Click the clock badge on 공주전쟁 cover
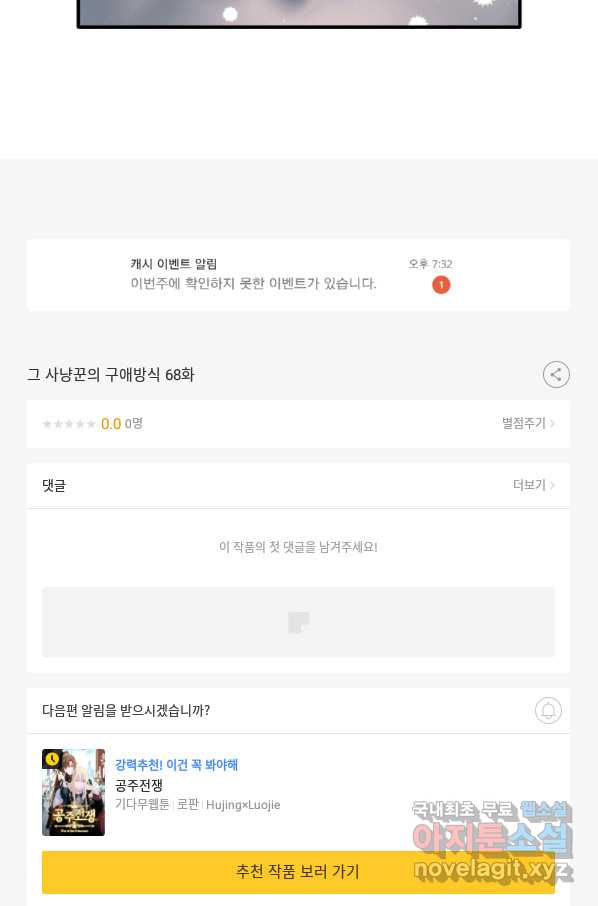The width and height of the screenshot is (598, 906). coord(52,759)
